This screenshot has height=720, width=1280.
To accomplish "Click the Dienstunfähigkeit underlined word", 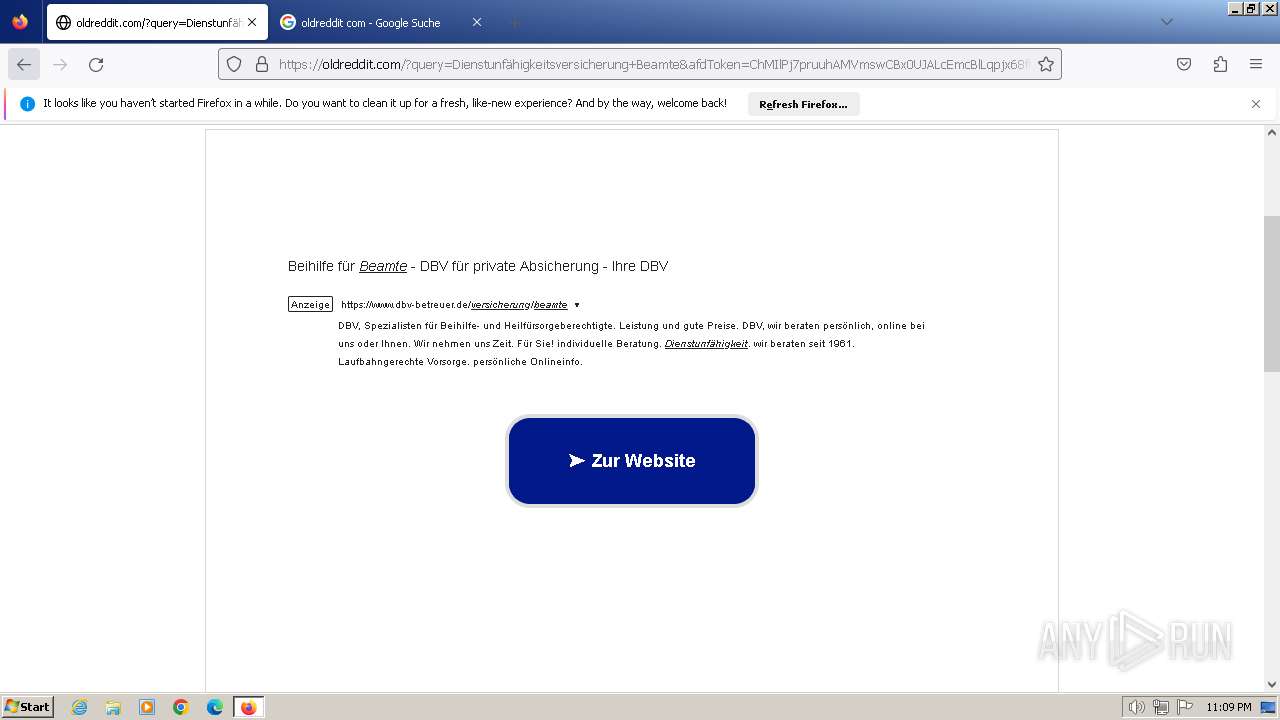I will [x=706, y=344].
